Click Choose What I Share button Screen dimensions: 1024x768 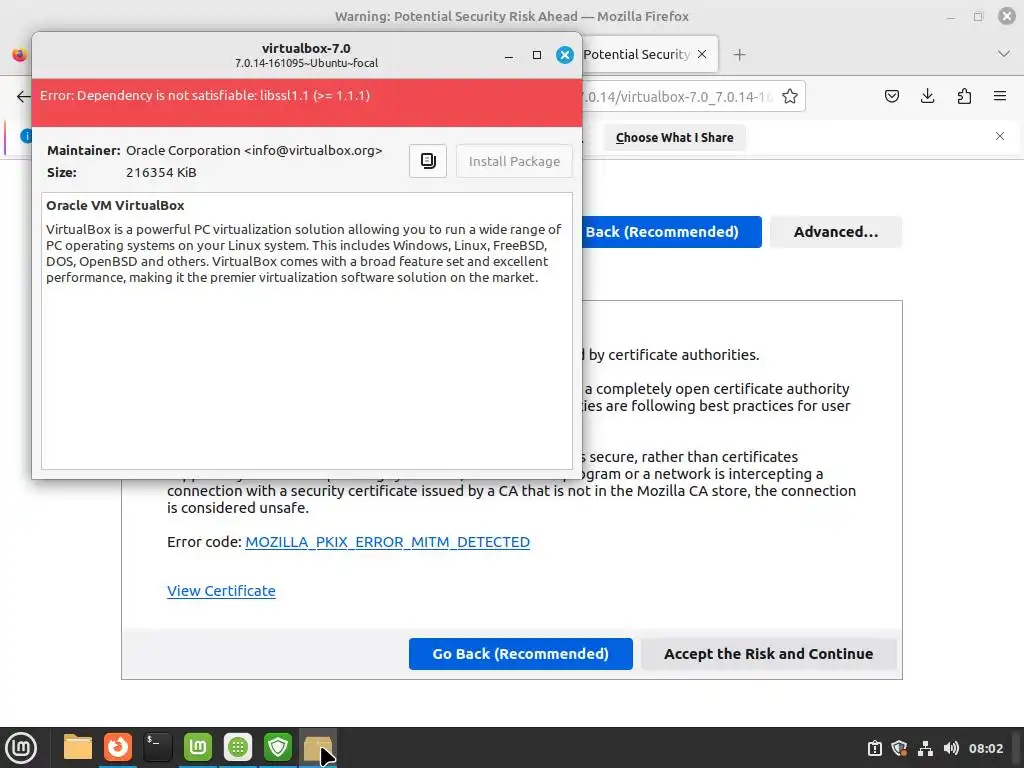675,138
